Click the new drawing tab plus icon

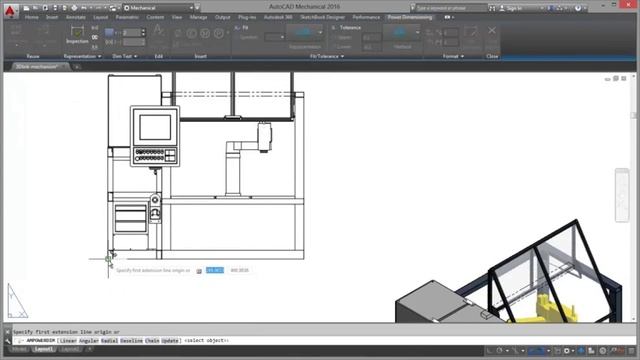77,67
